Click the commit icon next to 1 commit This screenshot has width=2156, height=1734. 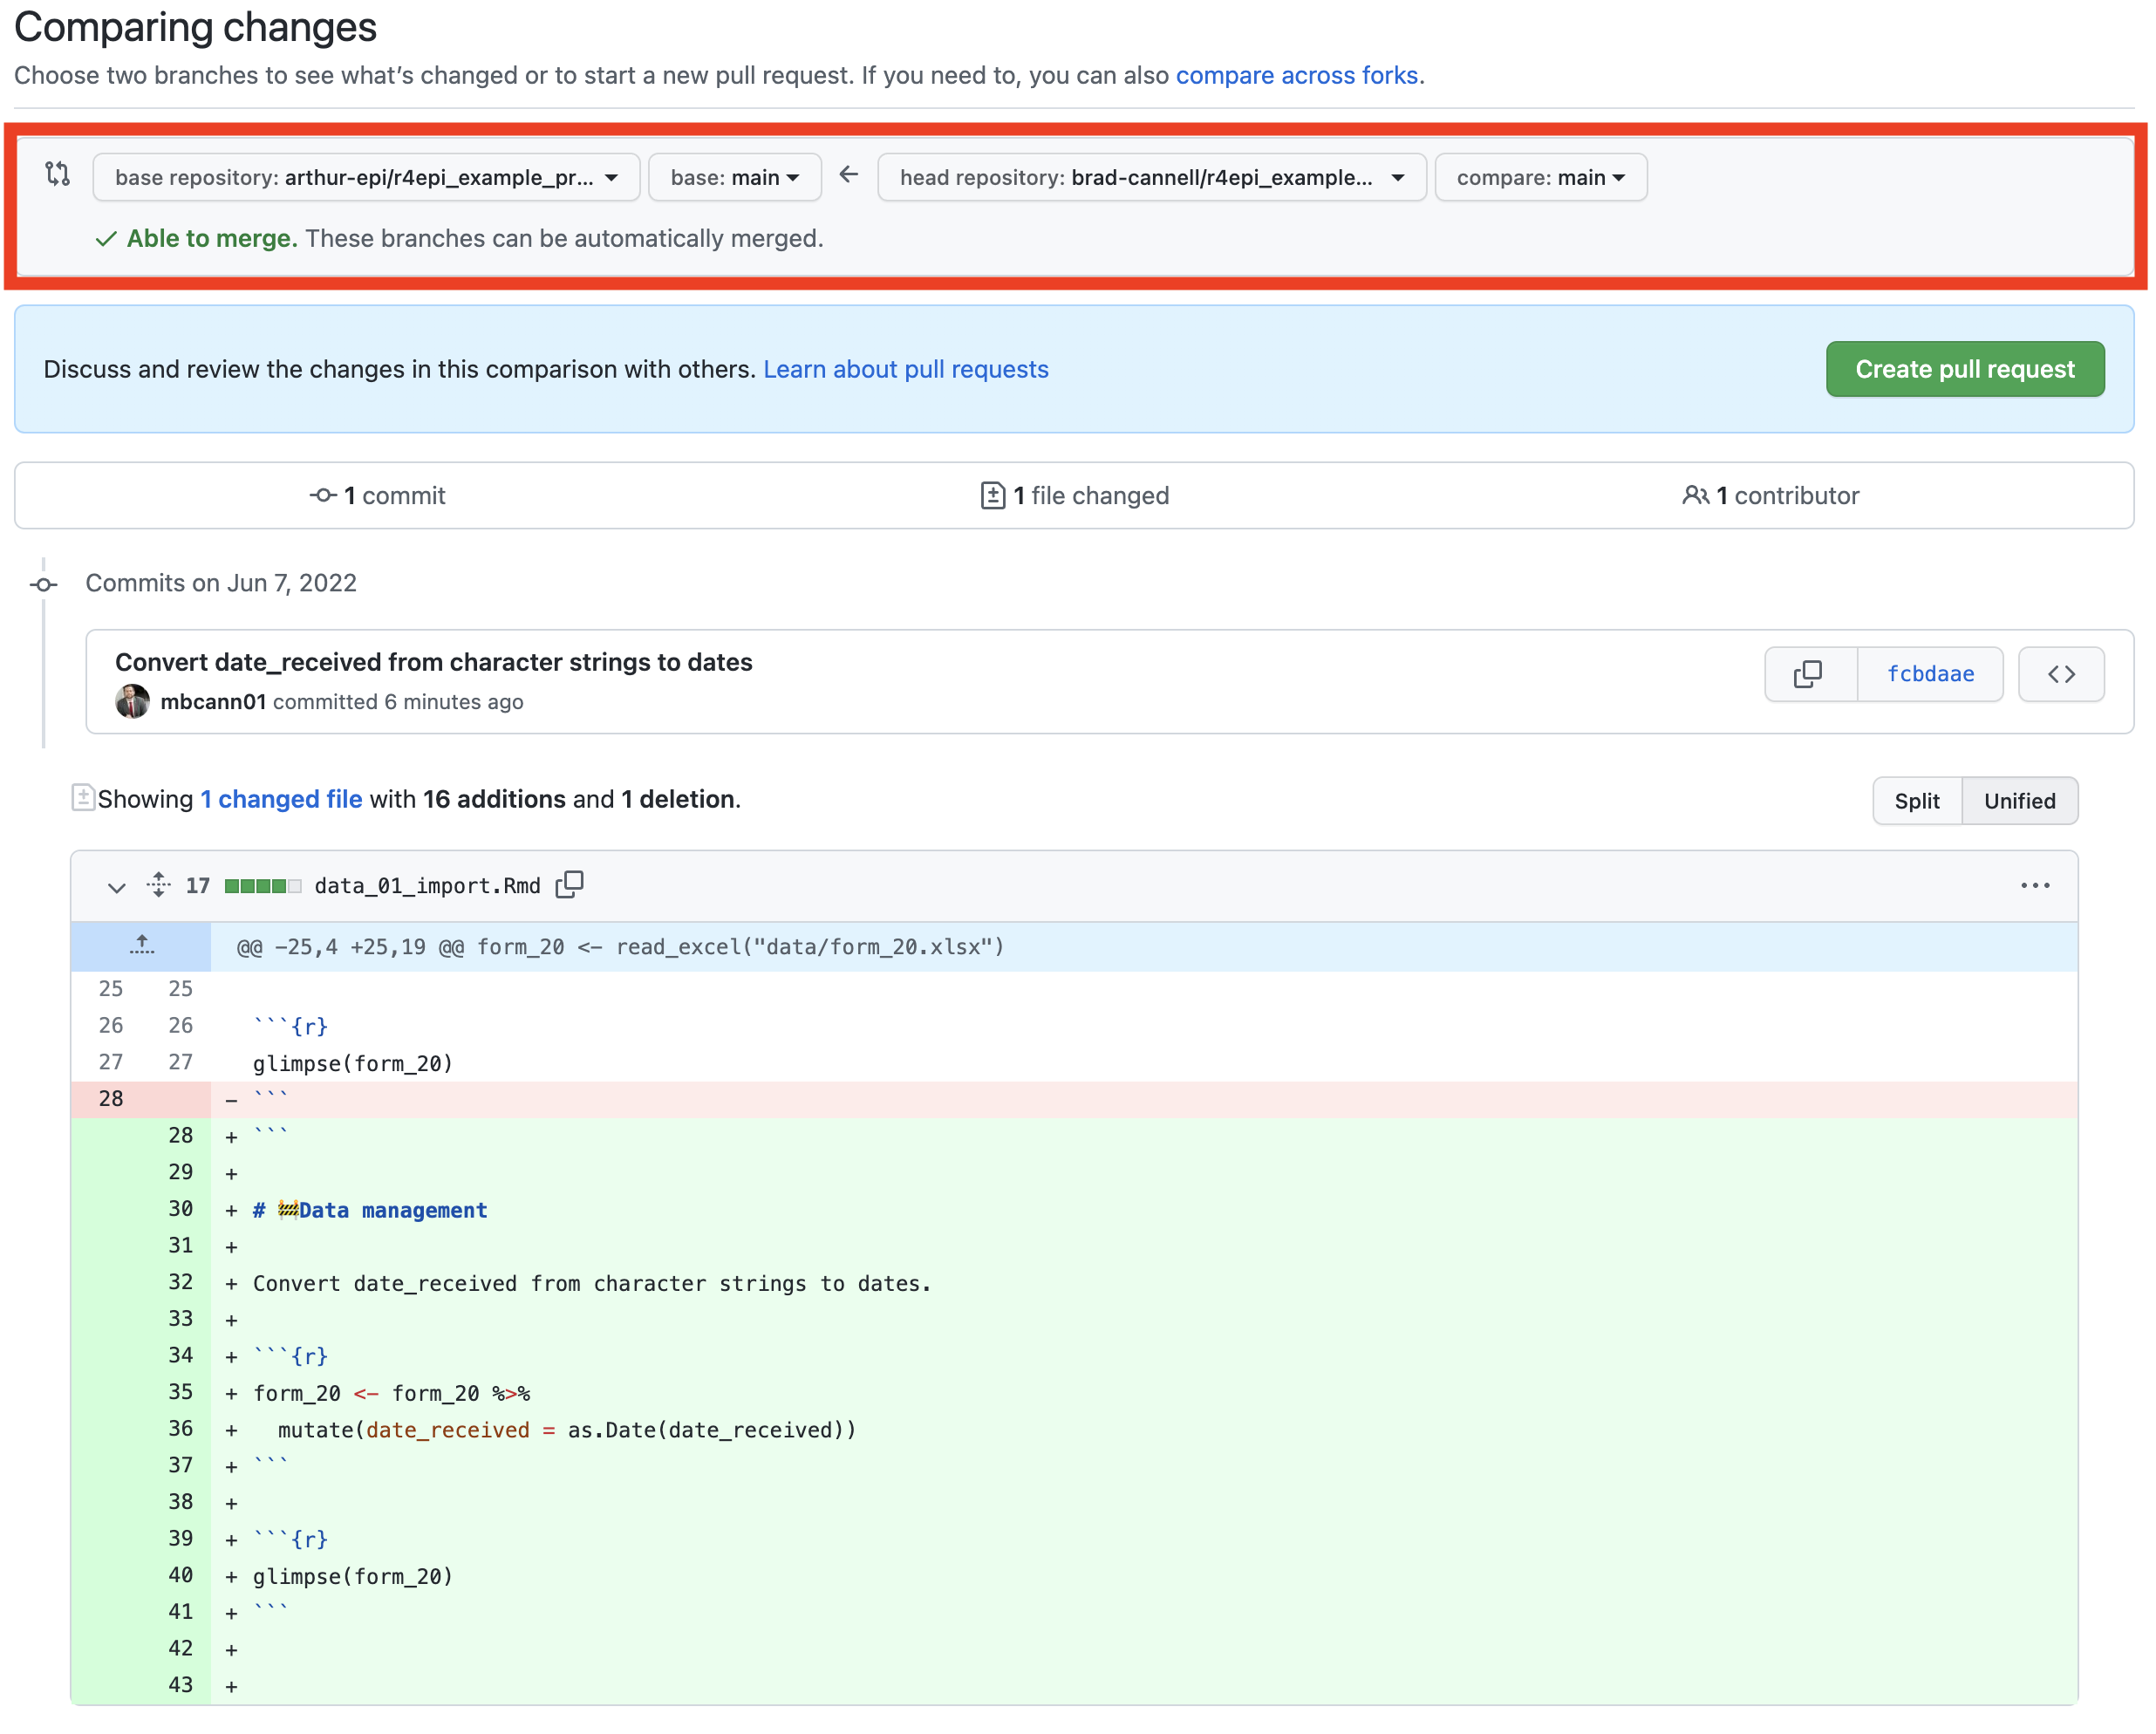pos(322,495)
